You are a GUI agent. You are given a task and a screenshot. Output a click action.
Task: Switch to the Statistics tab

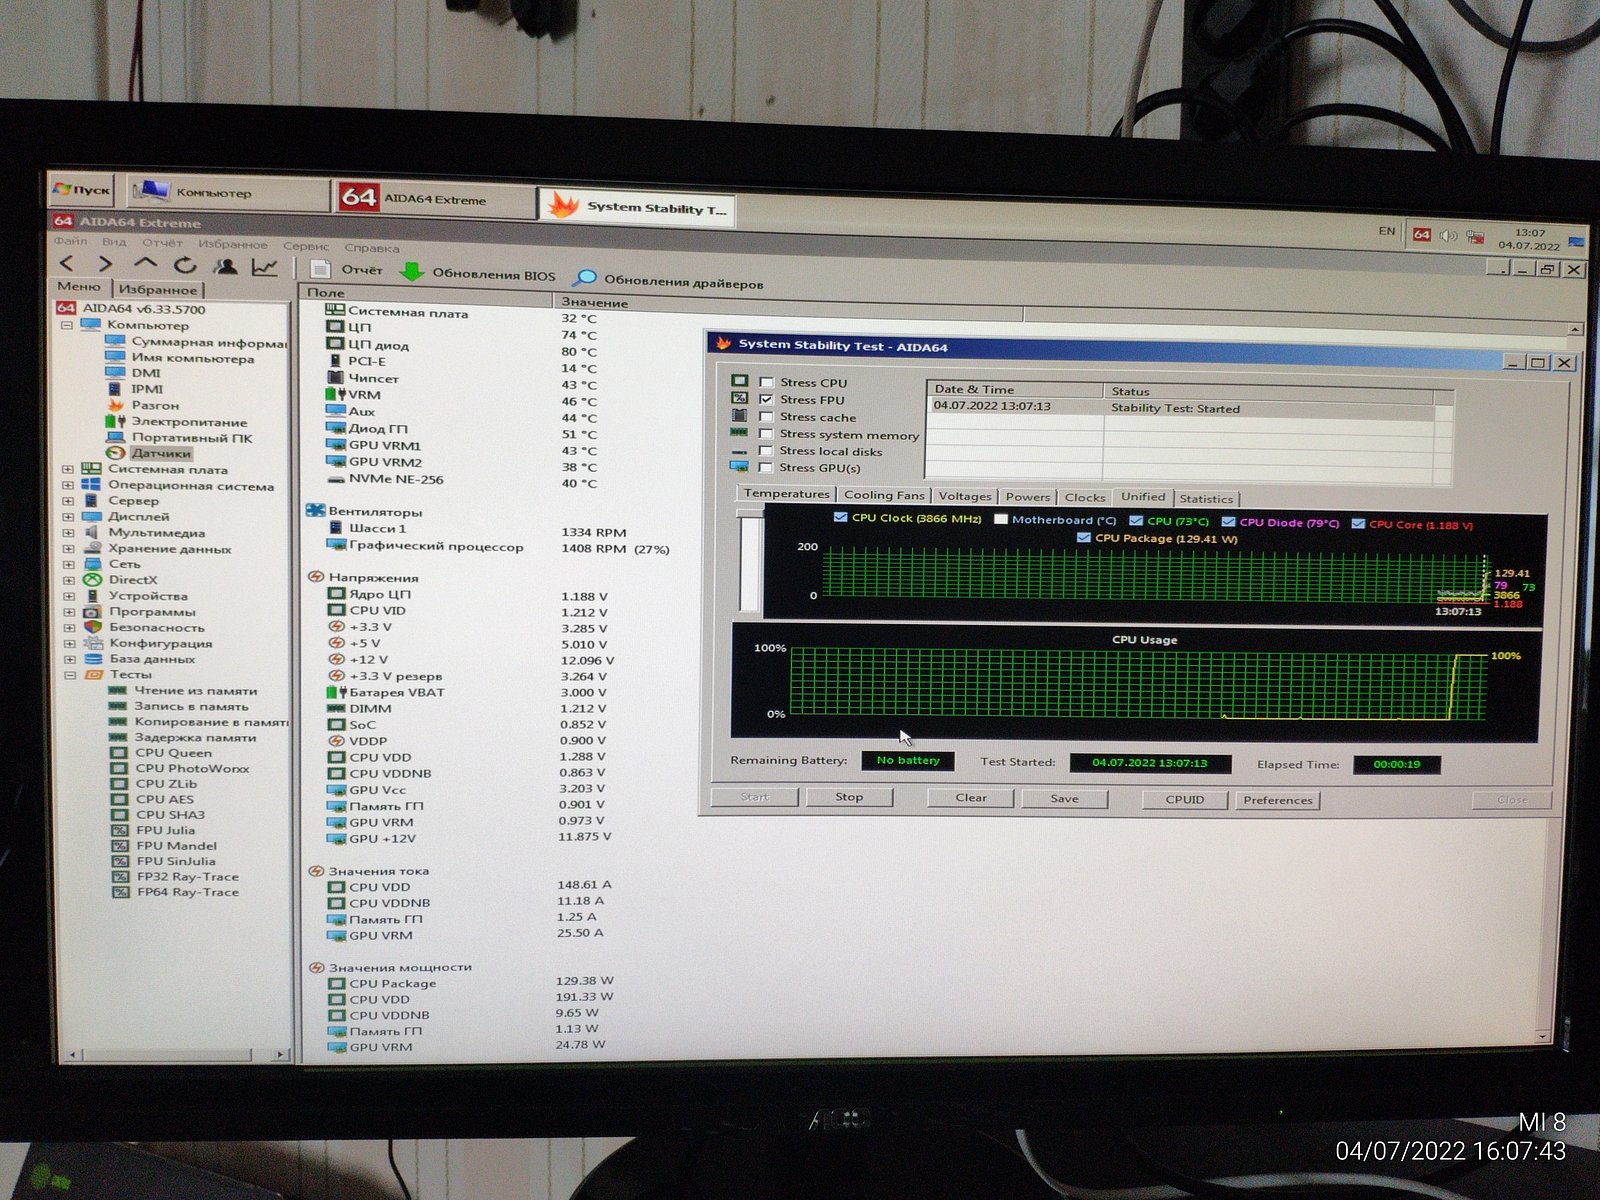click(x=1206, y=498)
